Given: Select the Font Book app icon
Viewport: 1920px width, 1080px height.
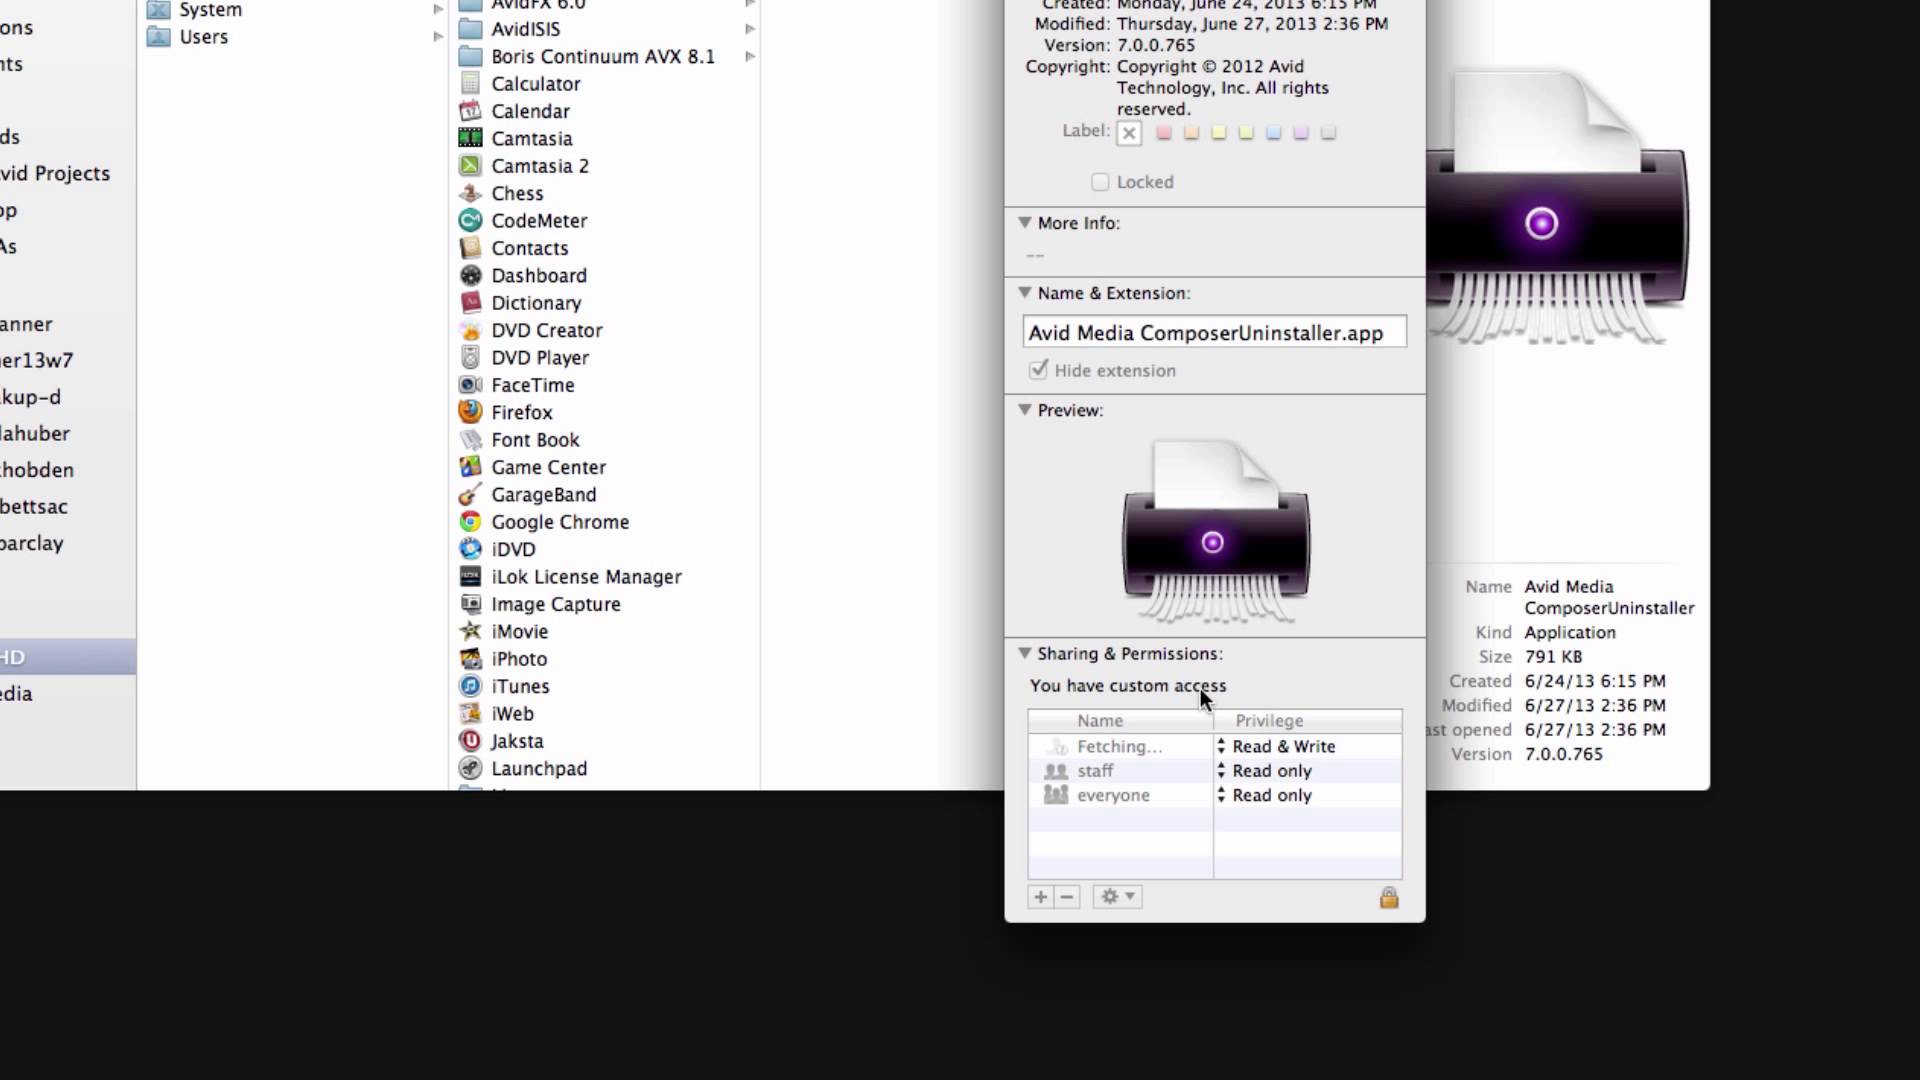Looking at the screenshot, I should 470,439.
